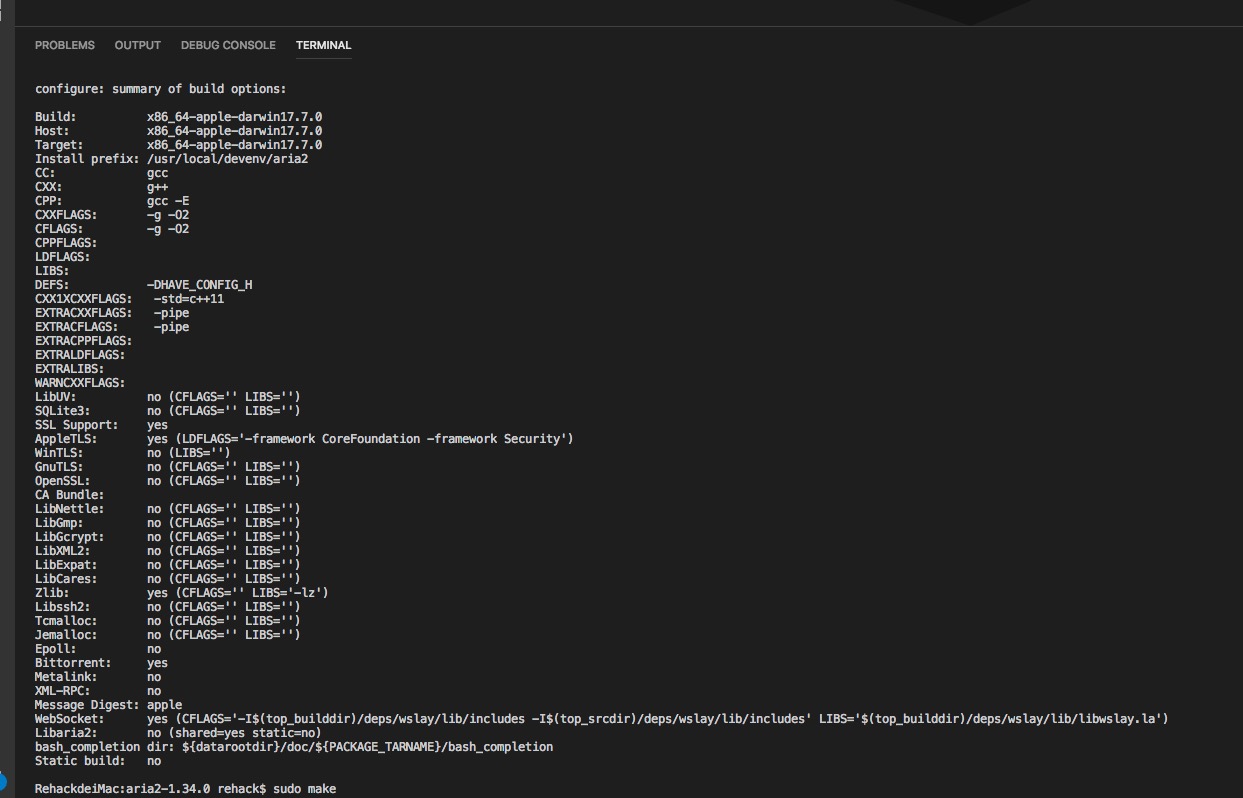Click the 'LibGcrypt: no' line
Viewport: 1243px width, 798px height.
(x=168, y=537)
